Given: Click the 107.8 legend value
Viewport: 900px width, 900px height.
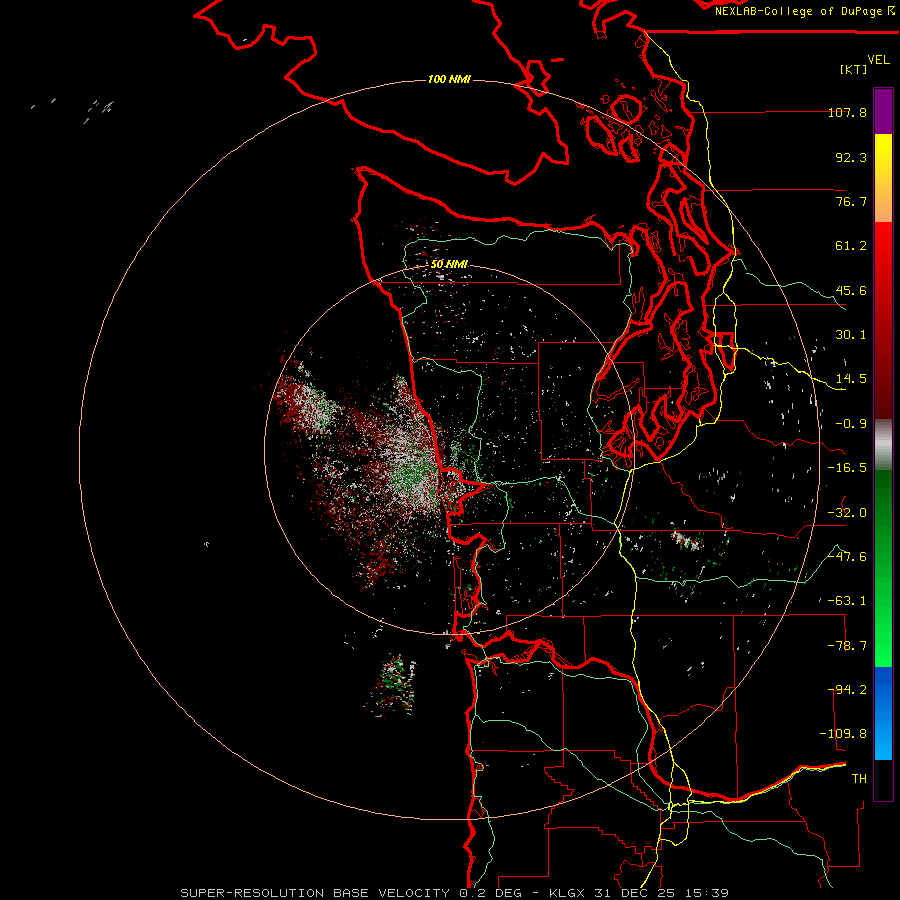Looking at the screenshot, I should click(847, 112).
